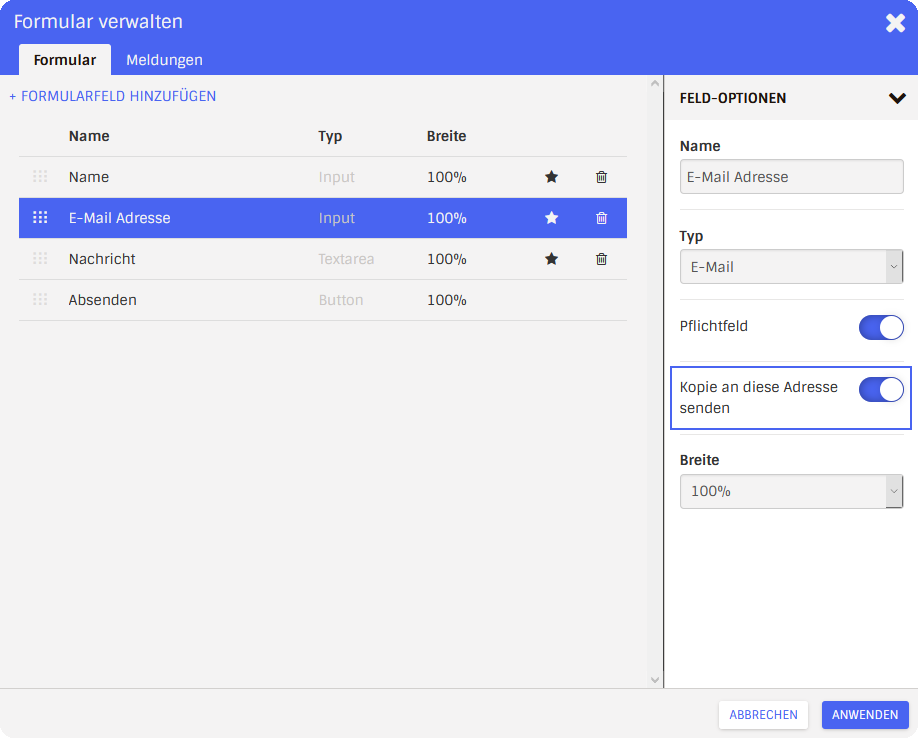
Task: Toggle Kopie an diese Adresse senden
Action: click(880, 390)
